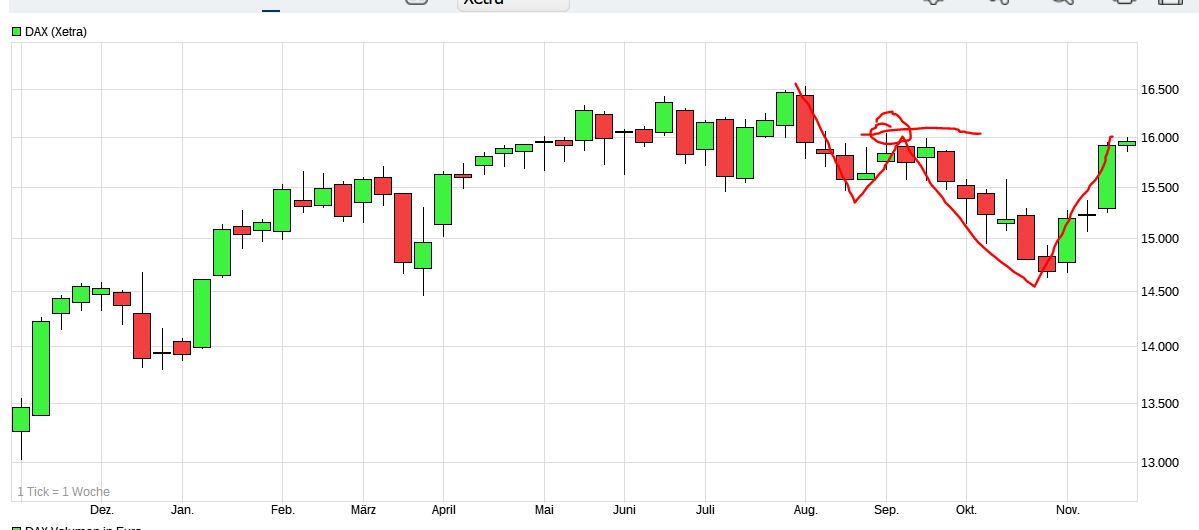Select the Okt. month axis label
1199x530 pixels.
(x=966, y=510)
